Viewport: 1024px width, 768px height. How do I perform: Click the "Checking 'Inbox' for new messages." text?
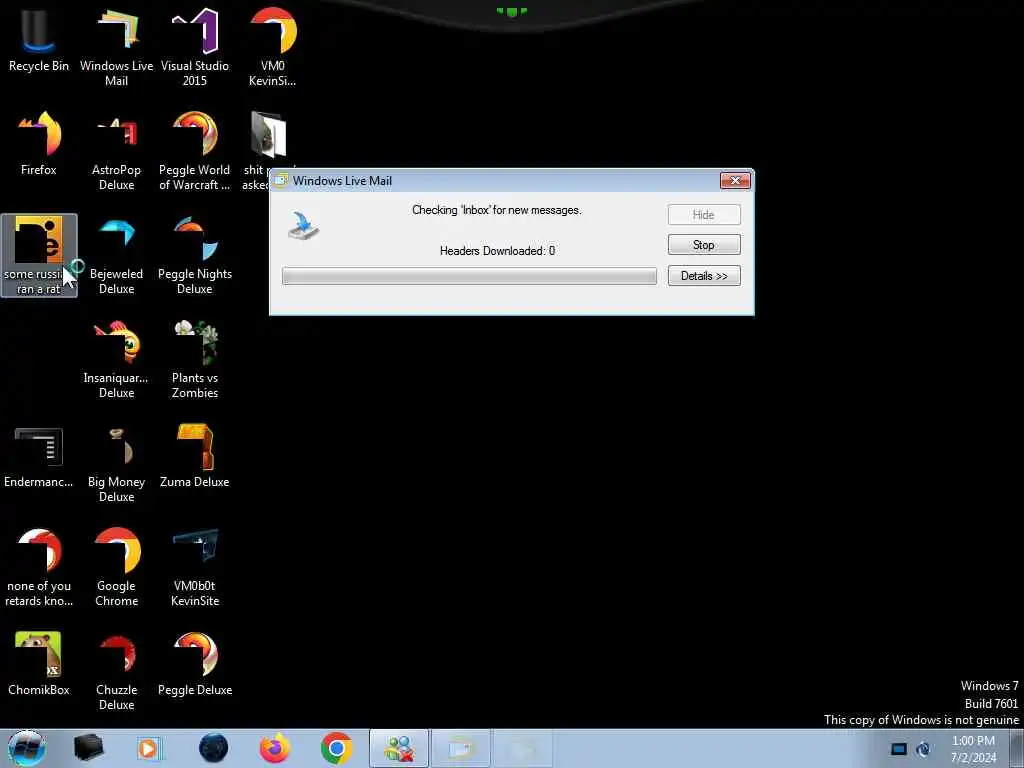[496, 210]
